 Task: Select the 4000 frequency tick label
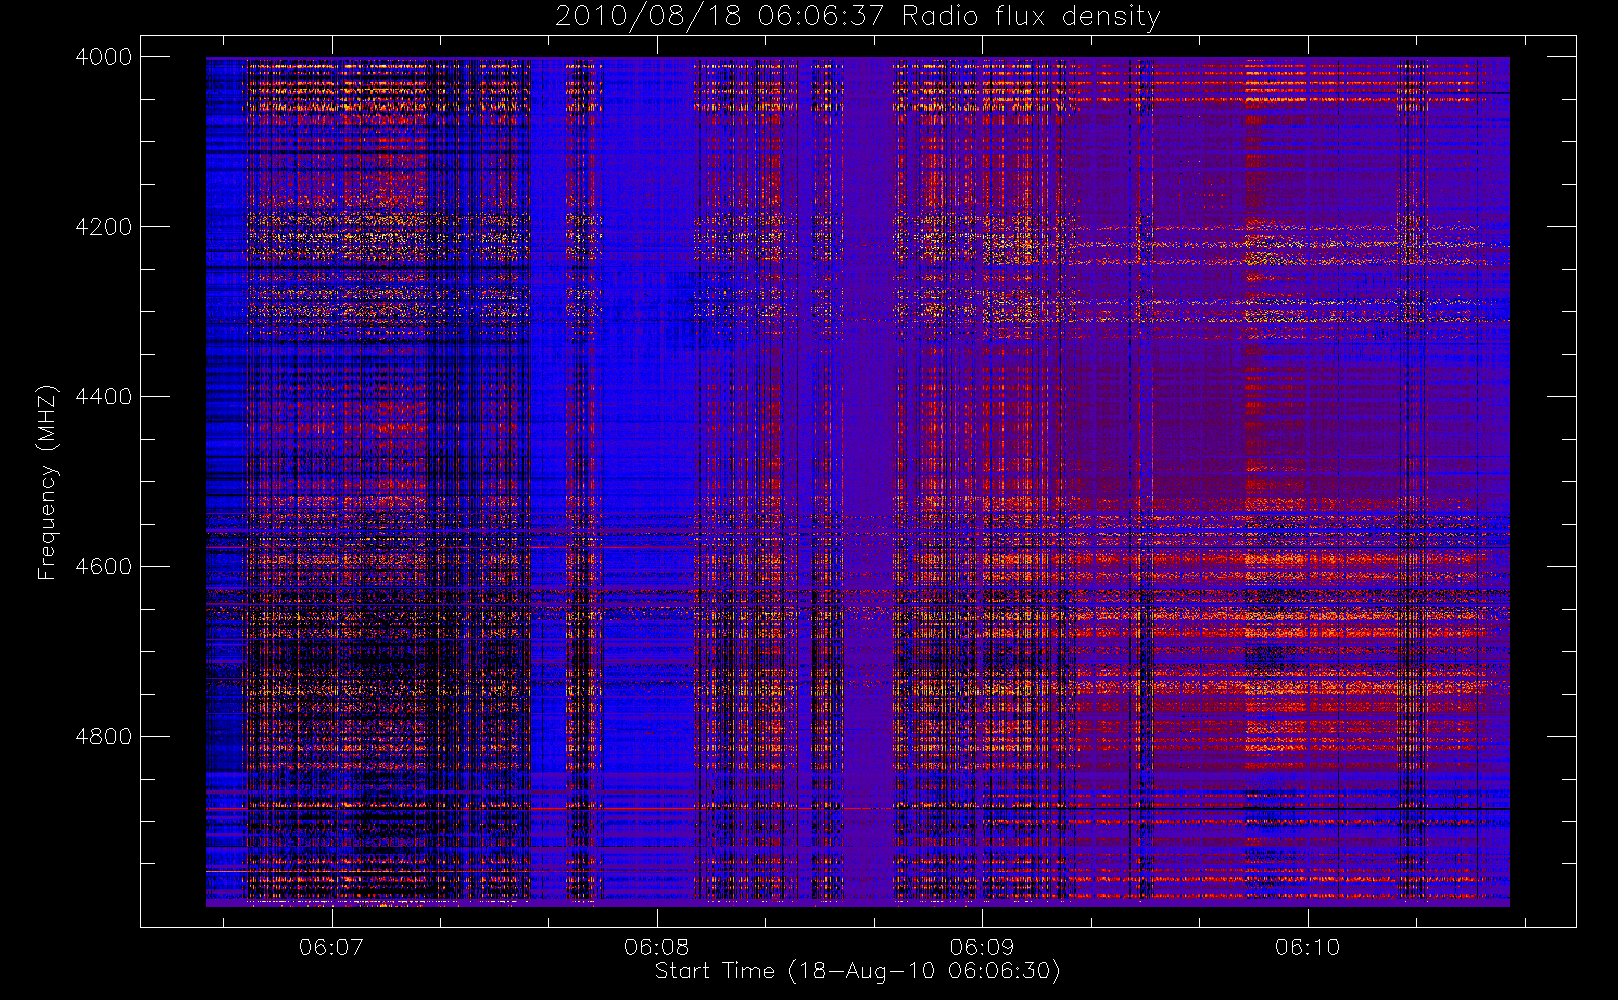(x=104, y=57)
